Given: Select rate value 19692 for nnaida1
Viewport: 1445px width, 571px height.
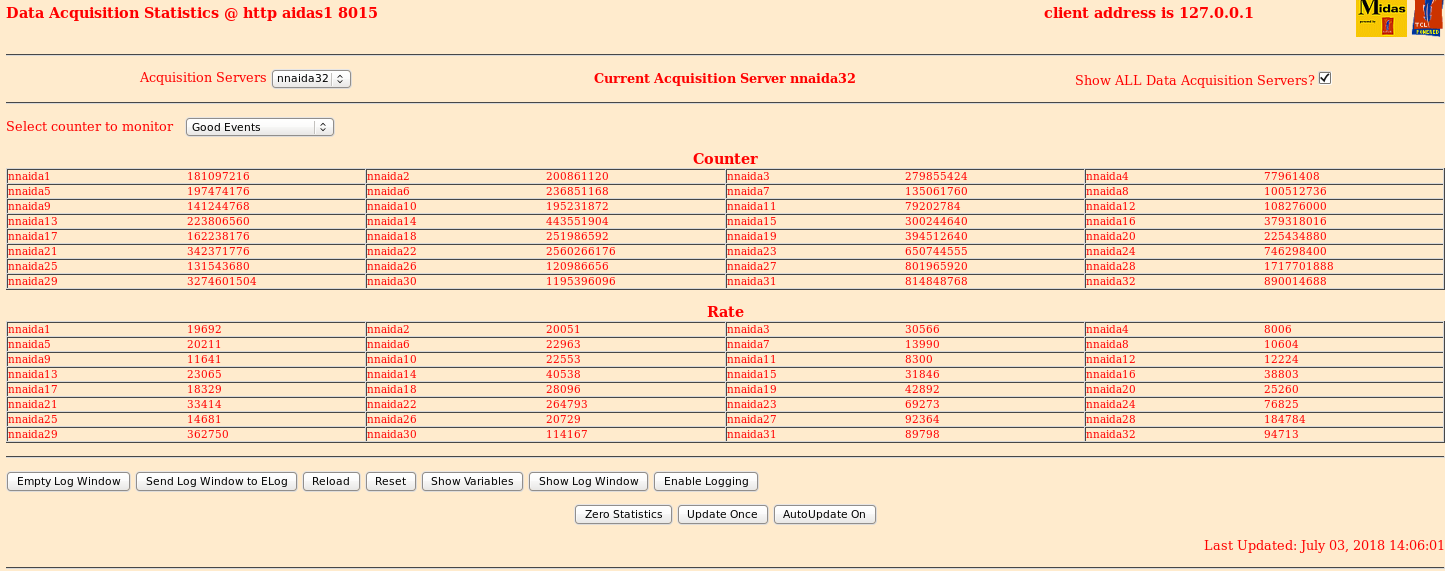Looking at the screenshot, I should point(204,329).
